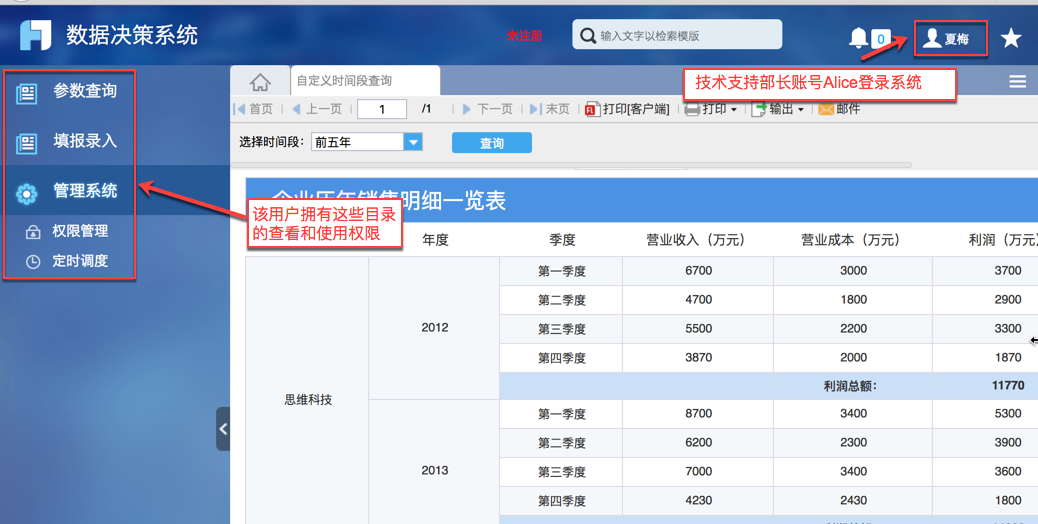Open 定时调度 in sidebar
Screen dimensions: 1038x524
(80, 261)
